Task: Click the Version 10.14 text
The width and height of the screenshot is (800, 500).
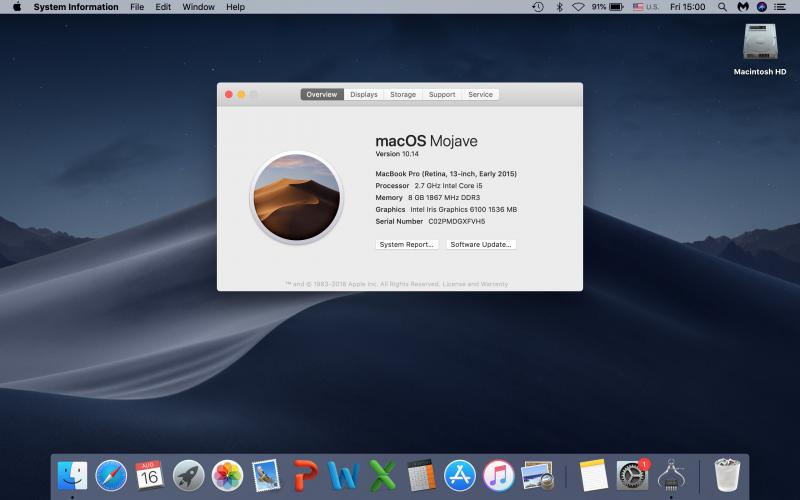Action: click(397, 154)
